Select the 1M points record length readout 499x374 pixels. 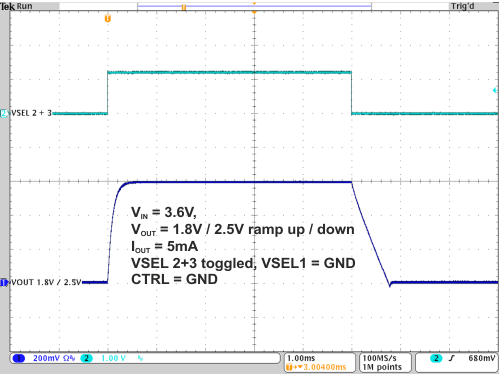tap(382, 367)
